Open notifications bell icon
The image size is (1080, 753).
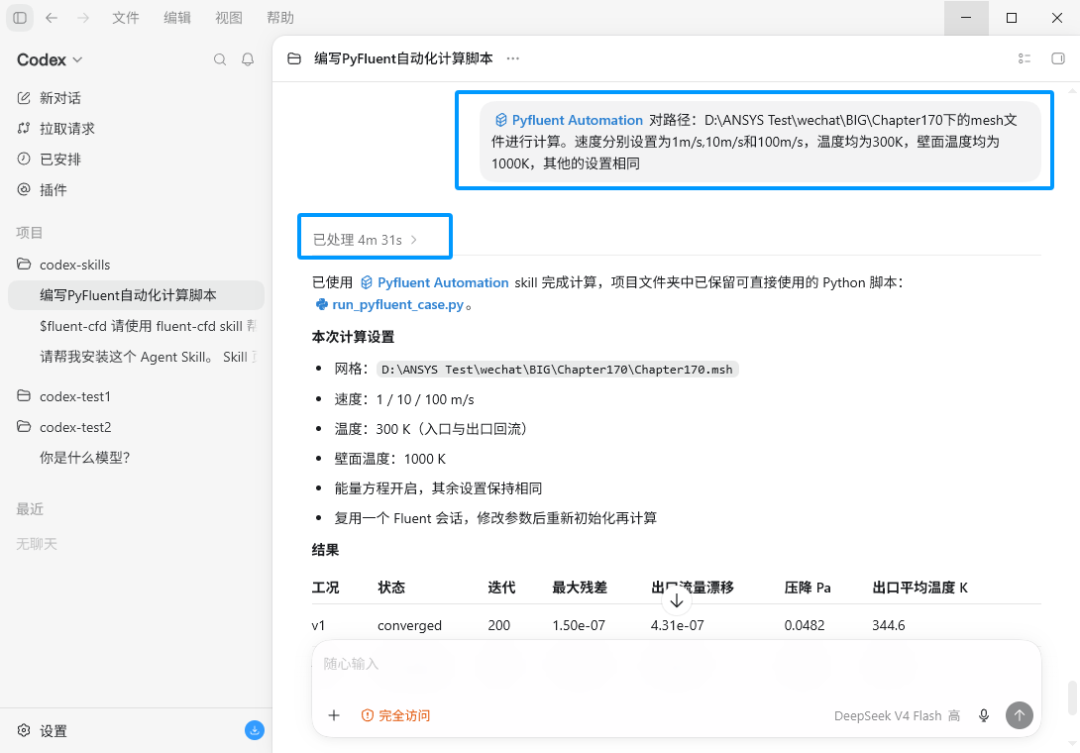pos(248,60)
